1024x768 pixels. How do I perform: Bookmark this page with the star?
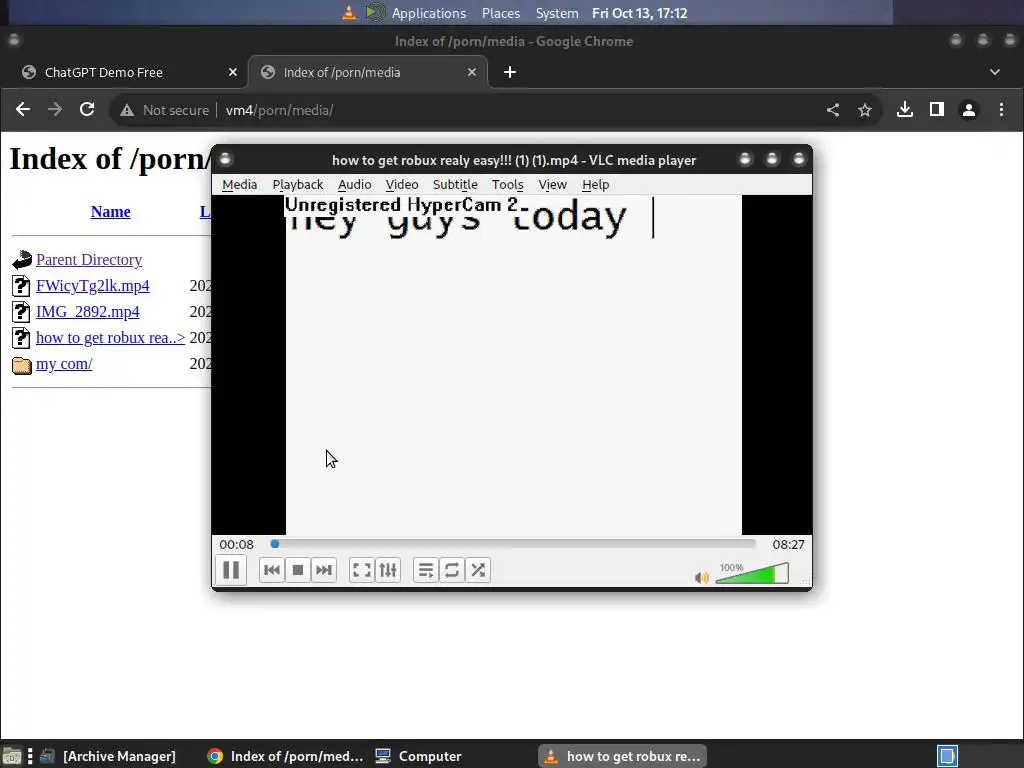click(865, 110)
